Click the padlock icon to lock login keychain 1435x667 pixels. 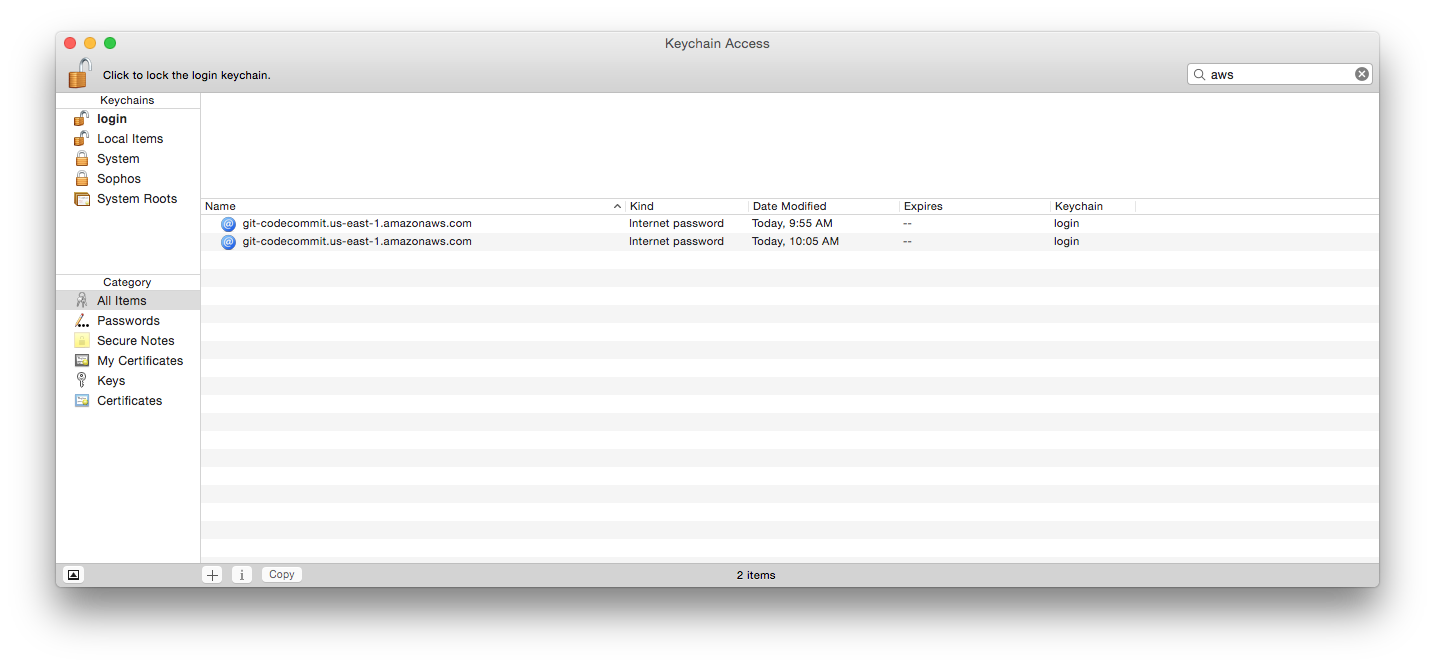pos(80,73)
